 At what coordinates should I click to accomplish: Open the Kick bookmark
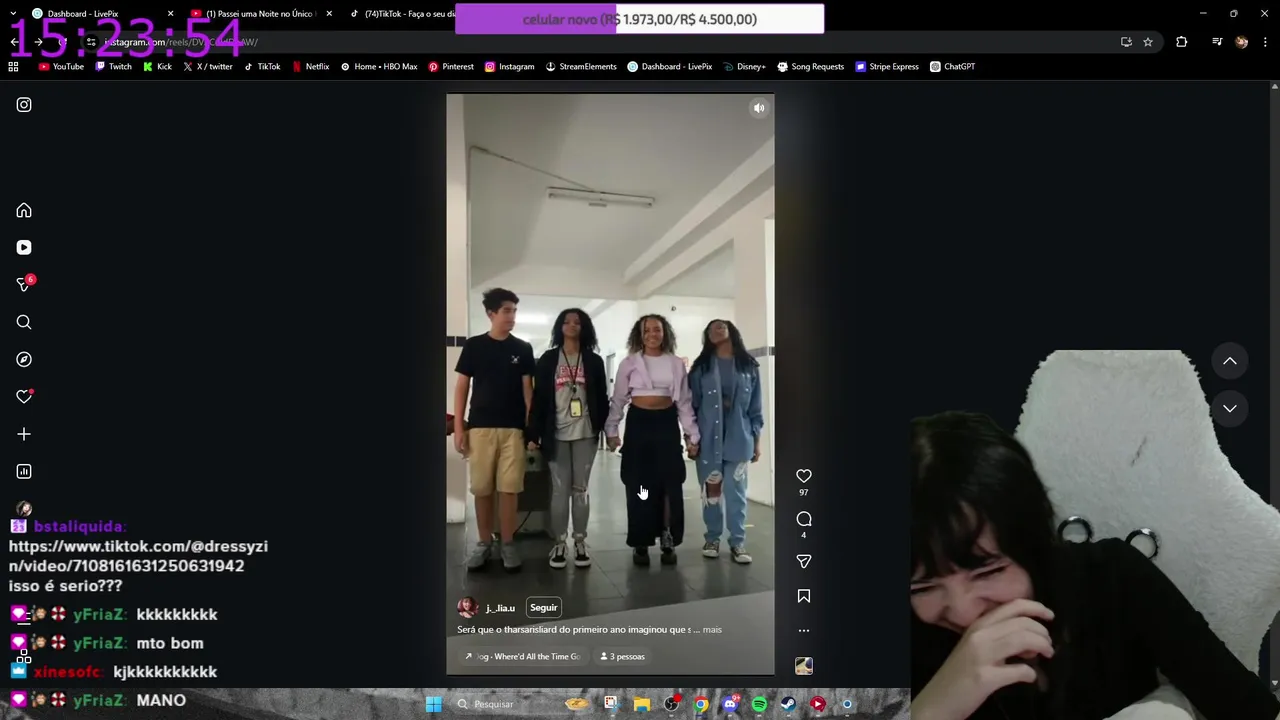pos(158,67)
